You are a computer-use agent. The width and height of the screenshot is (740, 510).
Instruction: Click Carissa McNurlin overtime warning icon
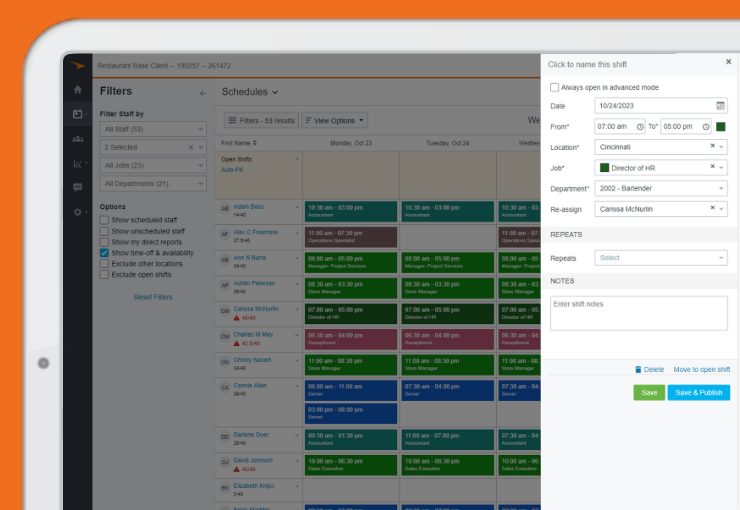click(236, 318)
